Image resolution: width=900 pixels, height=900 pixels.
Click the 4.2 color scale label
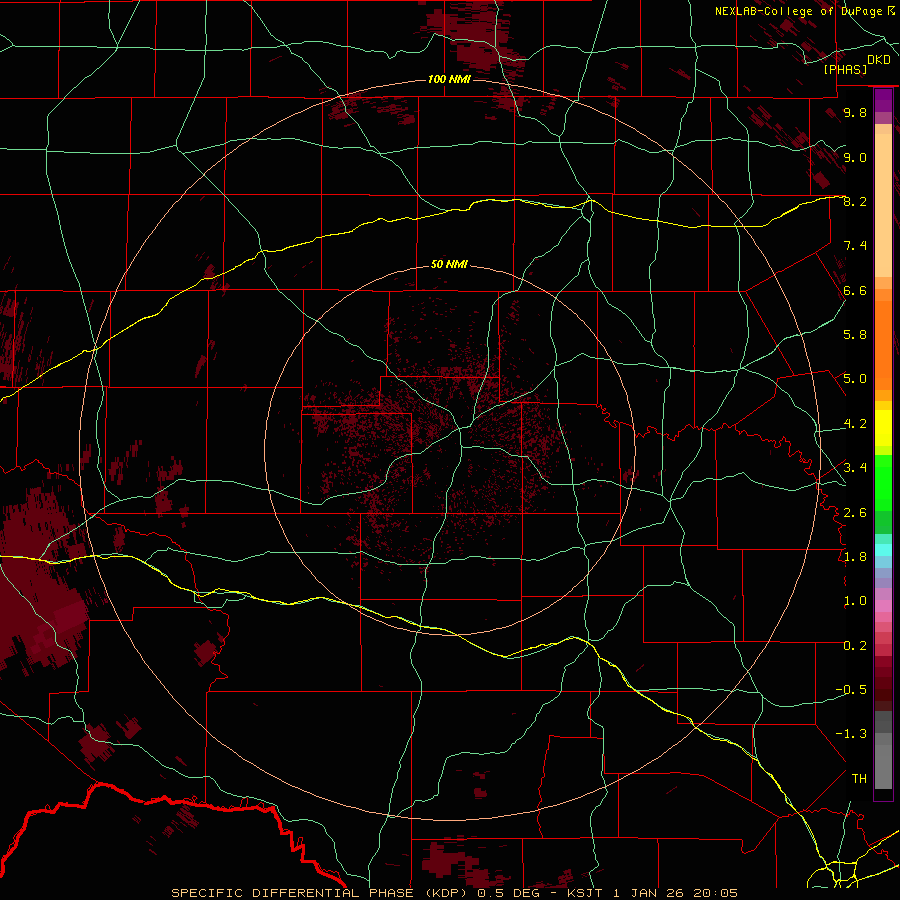click(855, 424)
